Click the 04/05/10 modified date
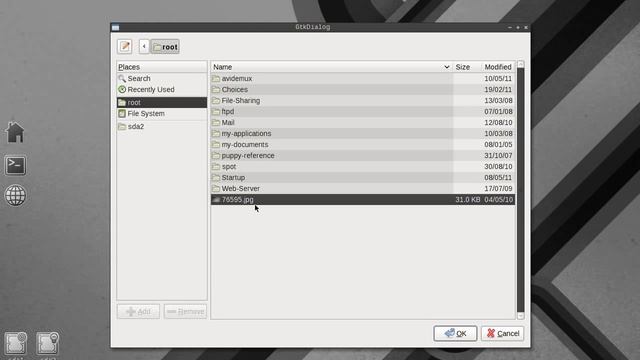640x360 pixels. [x=498, y=200]
